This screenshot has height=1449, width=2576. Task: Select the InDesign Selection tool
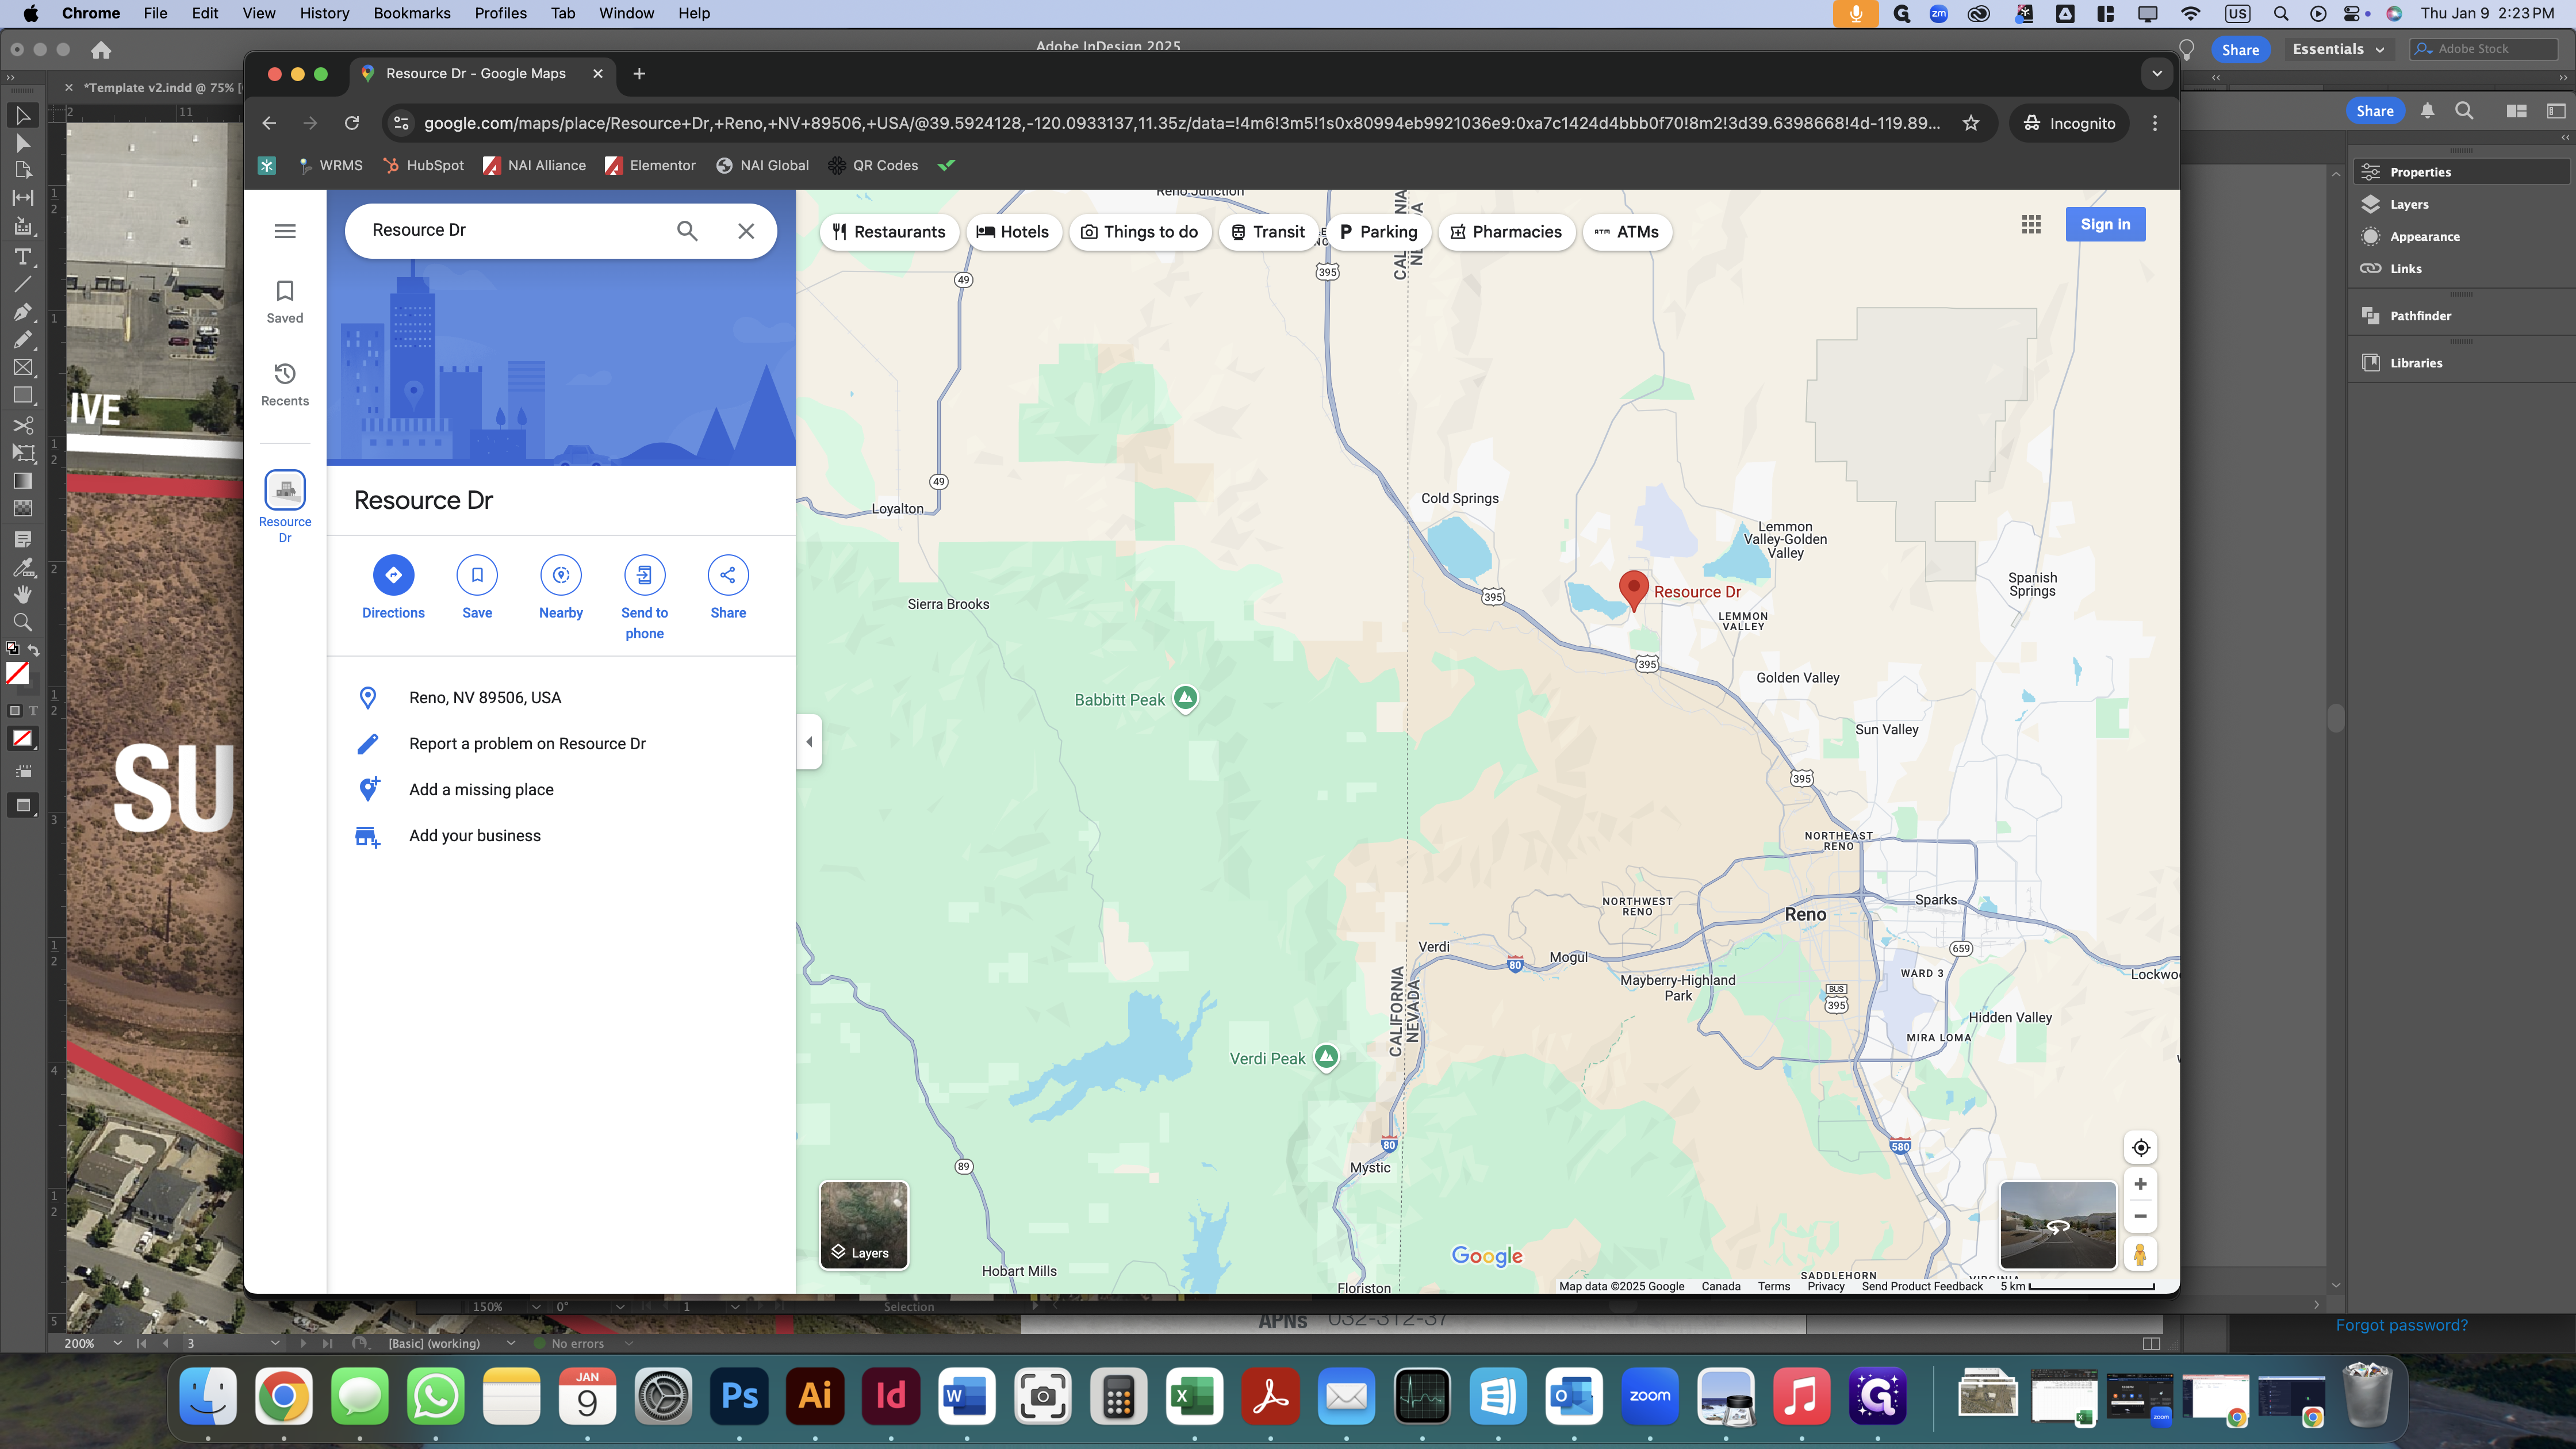pos(23,115)
